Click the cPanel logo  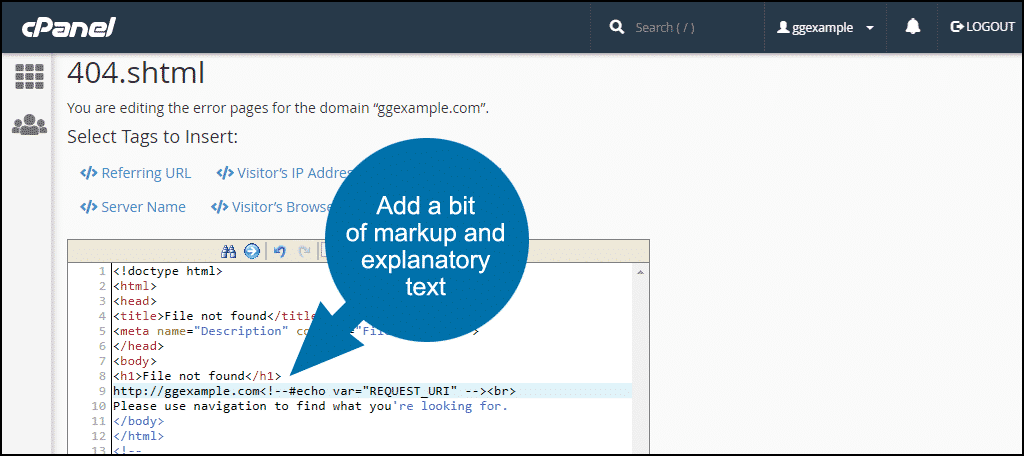click(x=69, y=25)
